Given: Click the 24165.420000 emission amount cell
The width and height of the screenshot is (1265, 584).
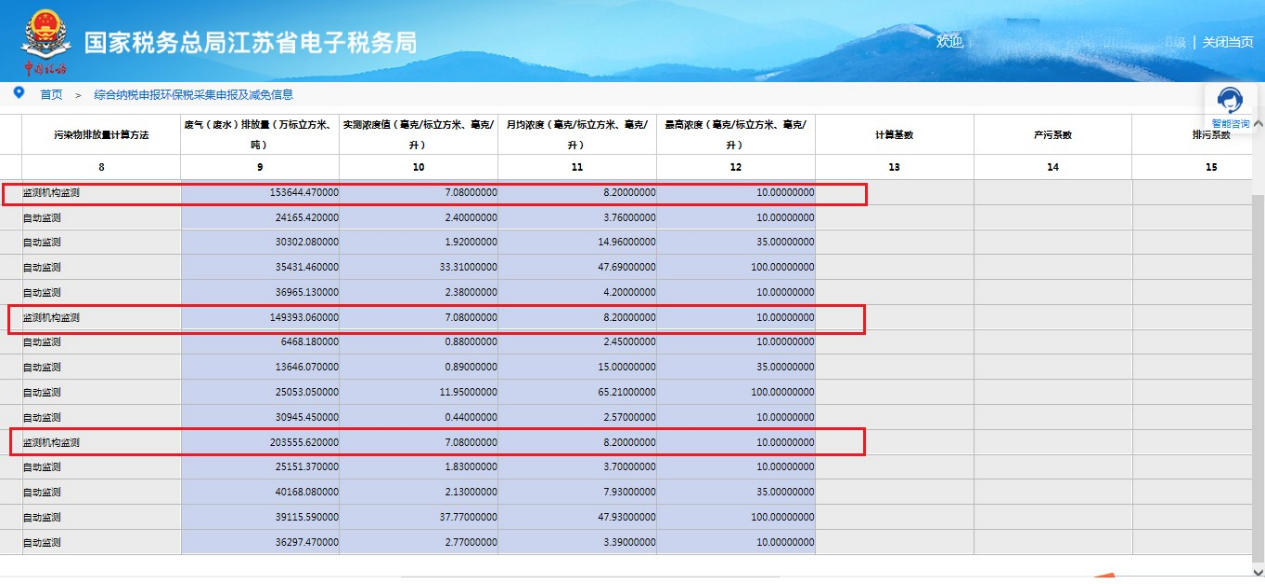Looking at the screenshot, I should (260, 217).
